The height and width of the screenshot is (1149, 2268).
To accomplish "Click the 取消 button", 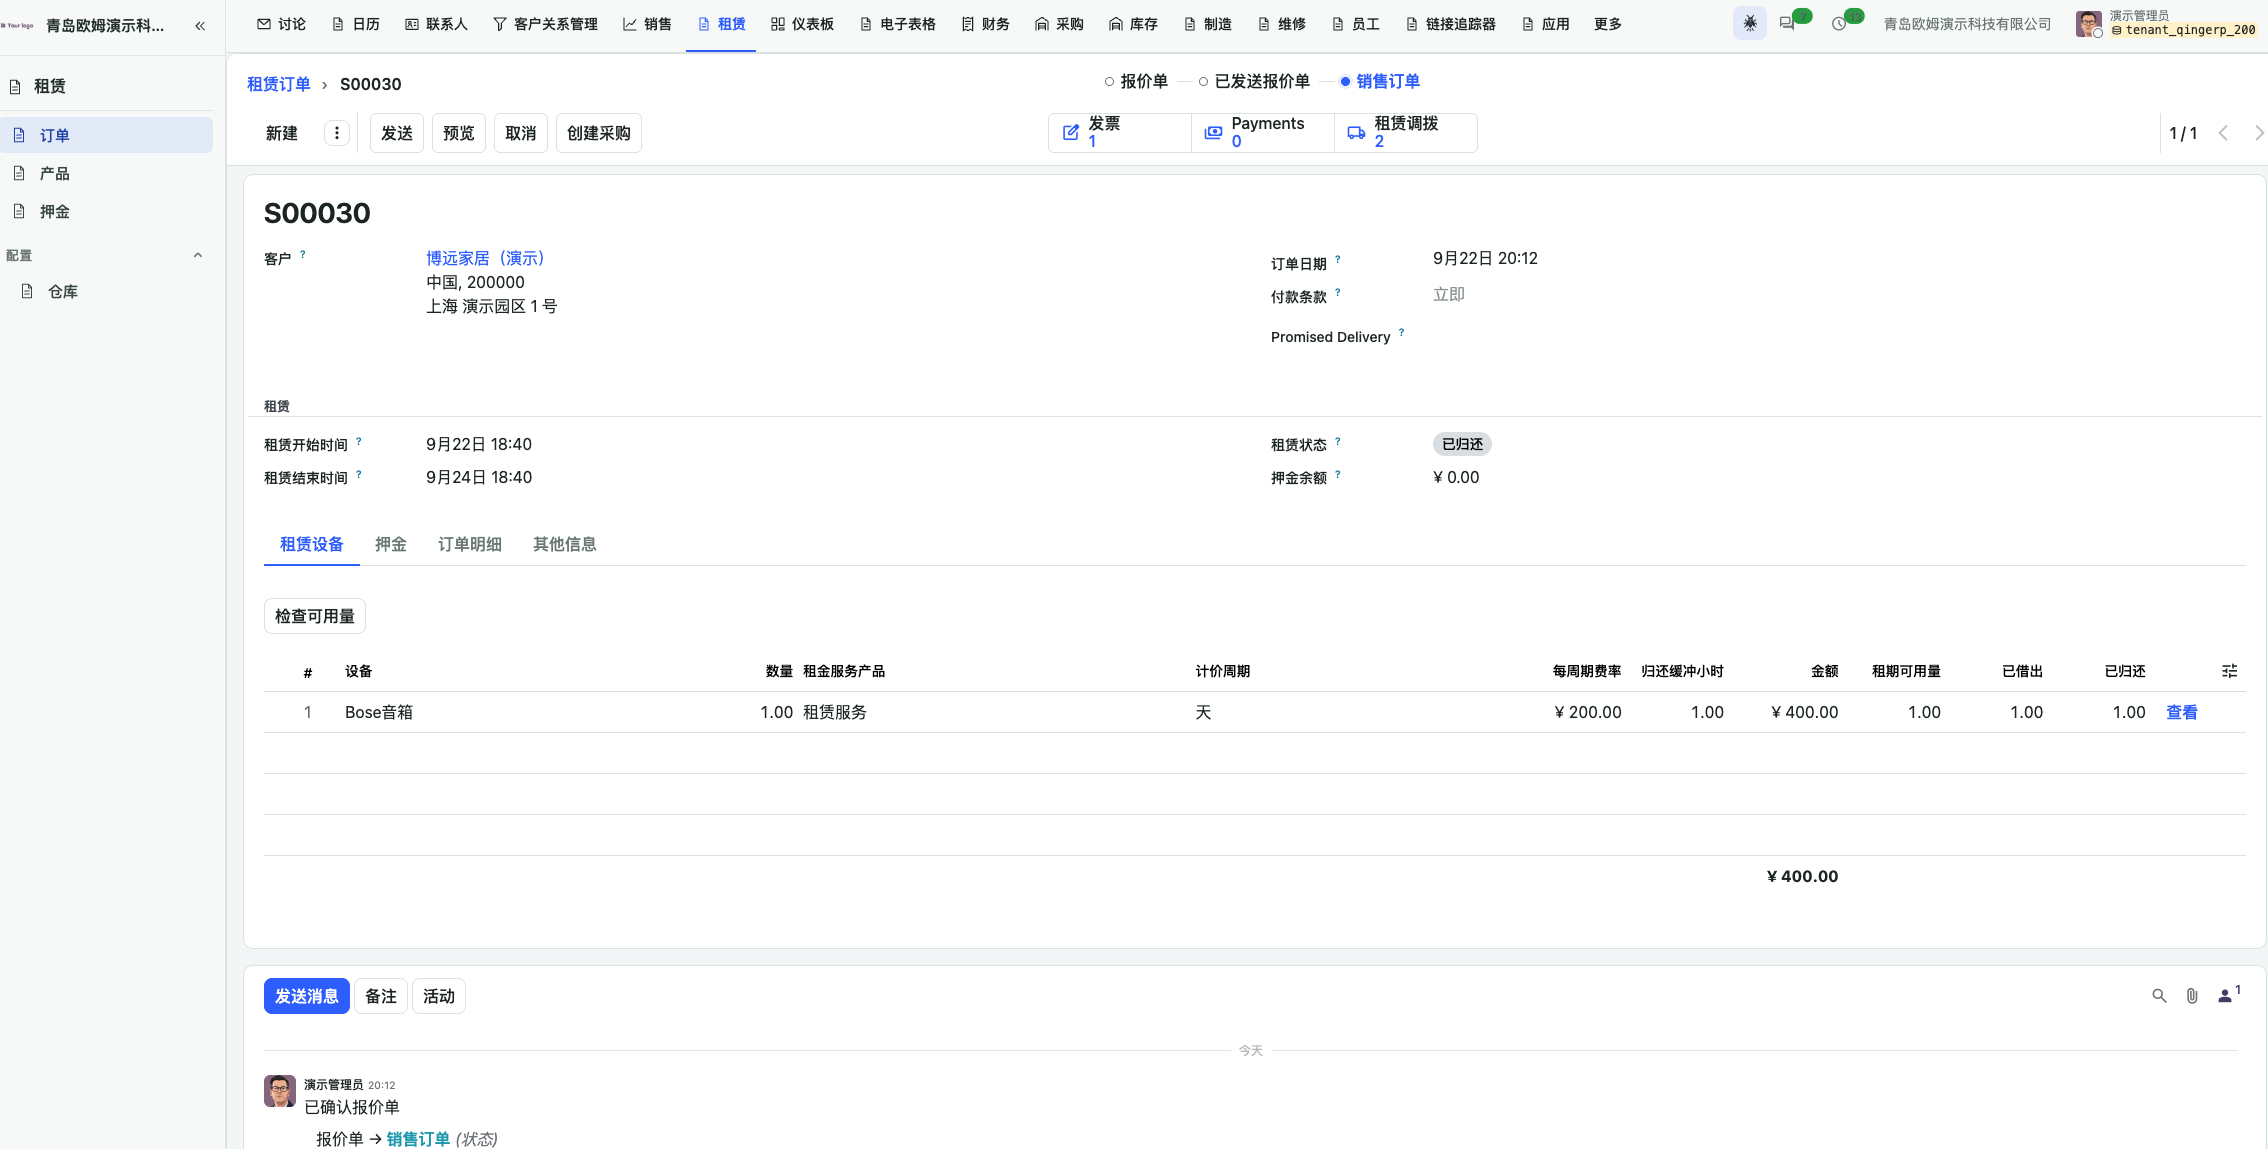I will 520,133.
